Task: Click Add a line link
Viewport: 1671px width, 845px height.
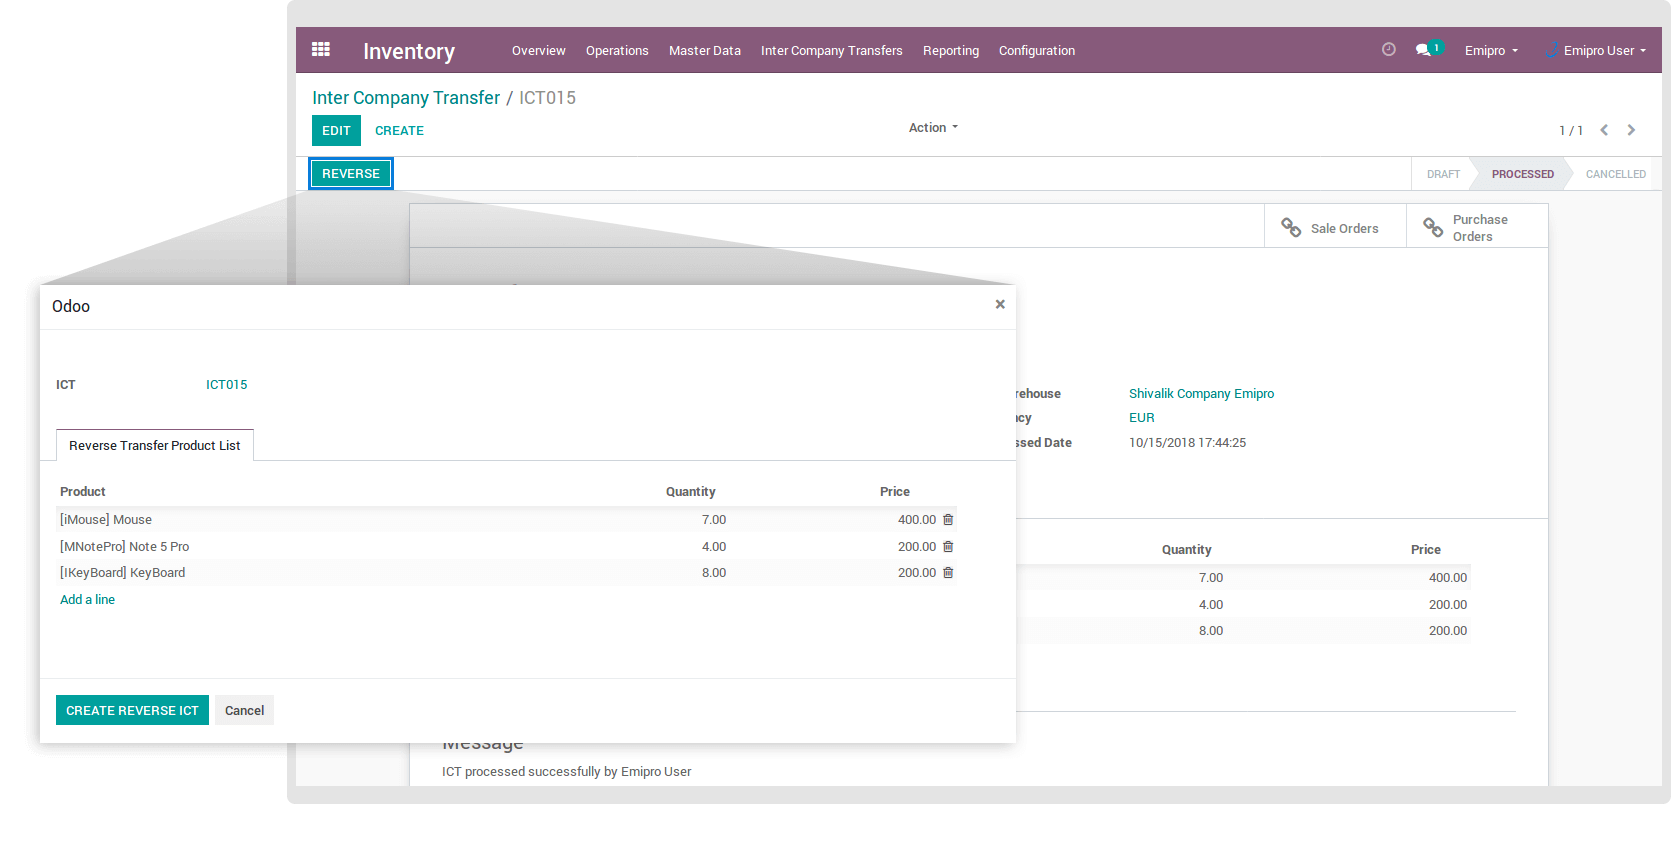Action: point(87,600)
